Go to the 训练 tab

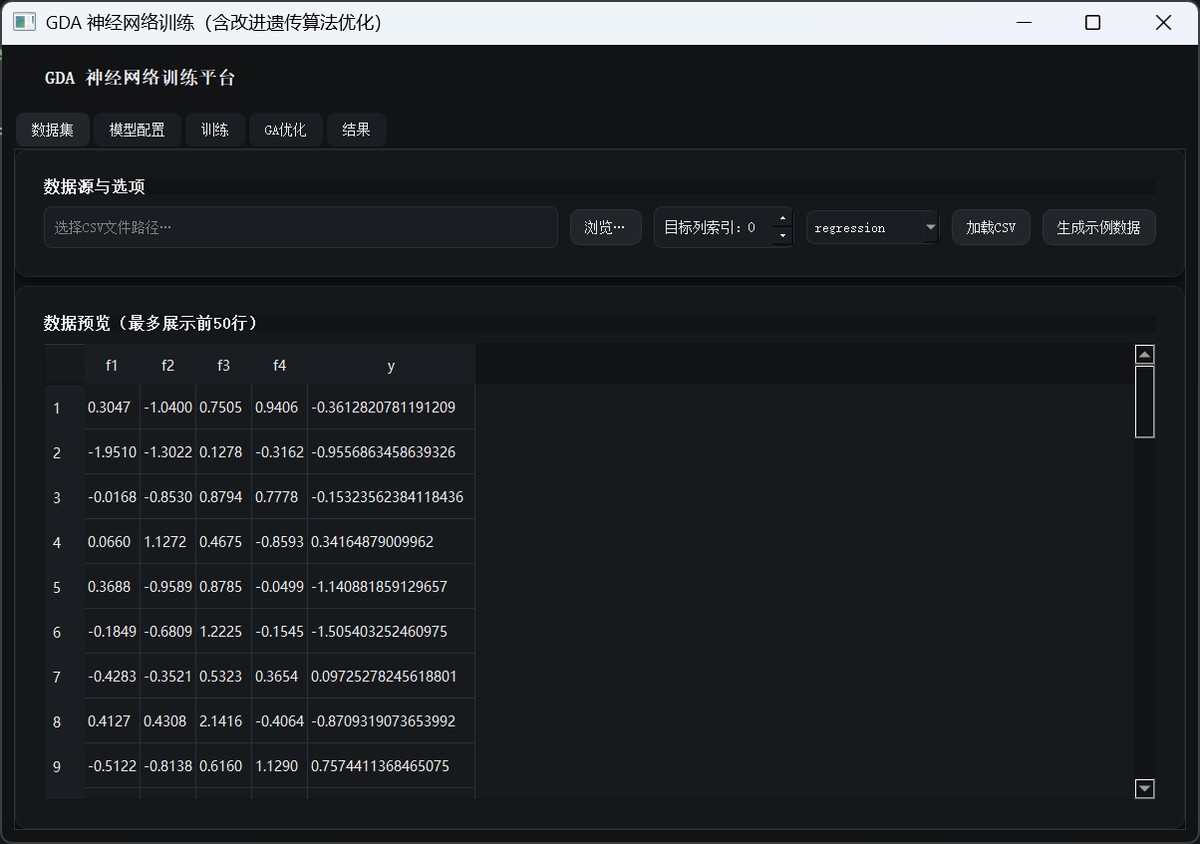click(215, 130)
